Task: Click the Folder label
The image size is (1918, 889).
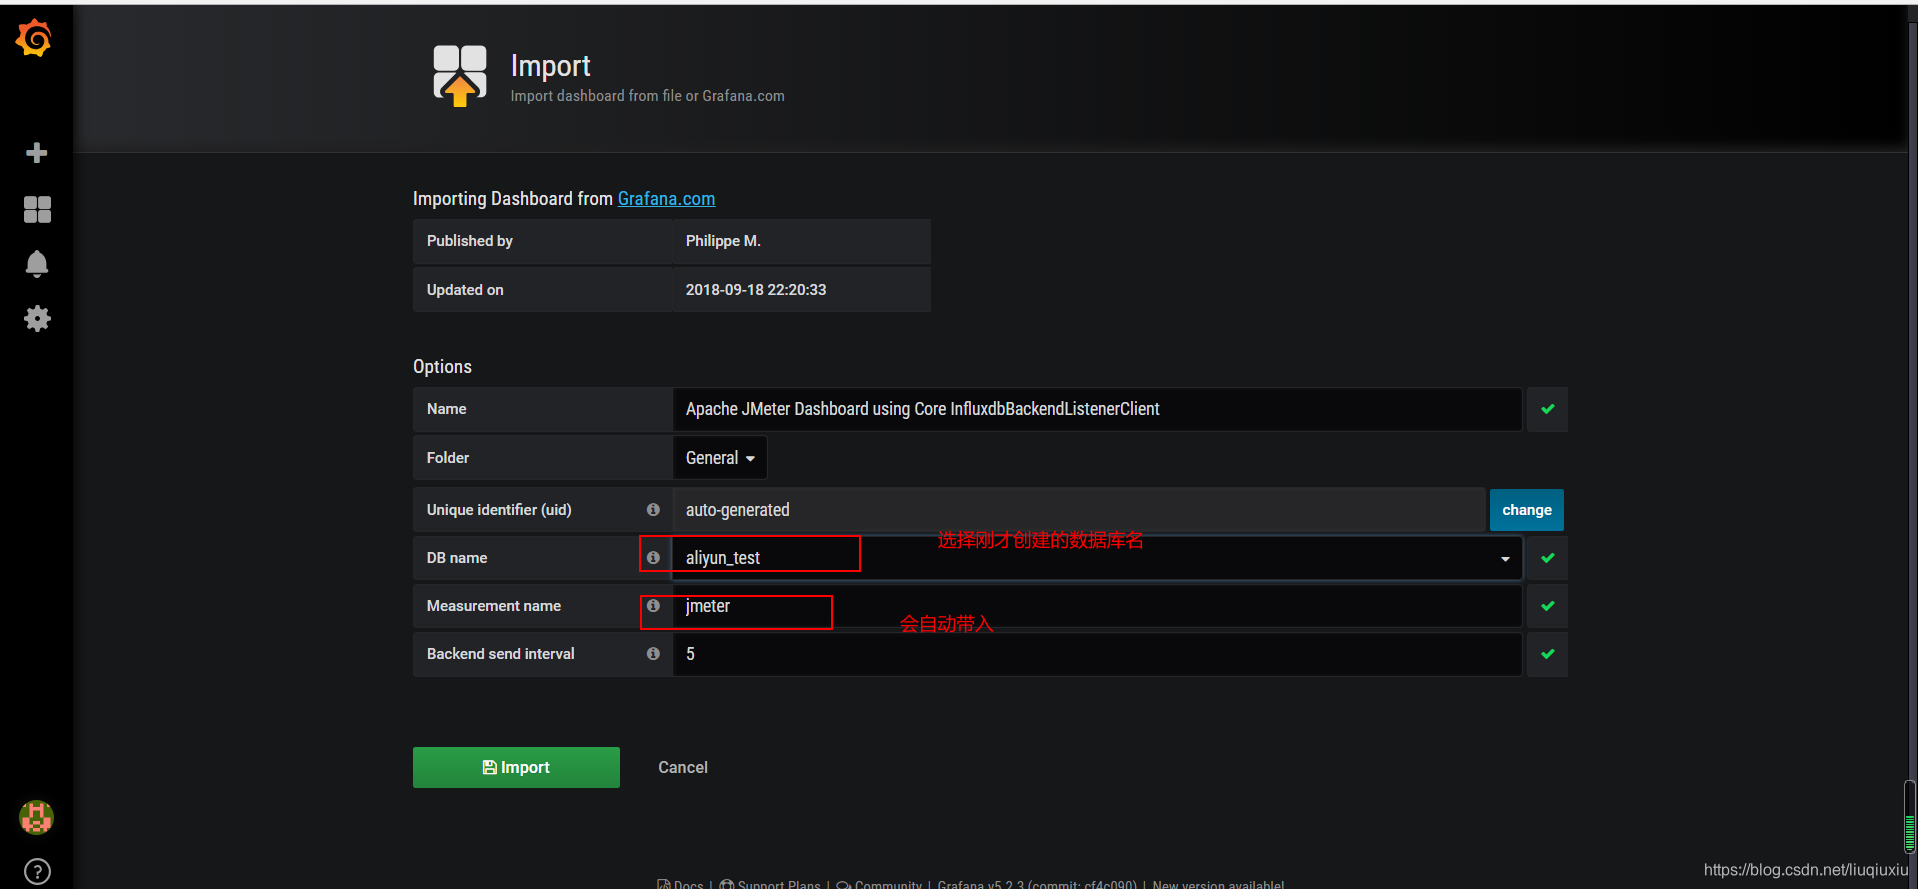Action: (448, 458)
